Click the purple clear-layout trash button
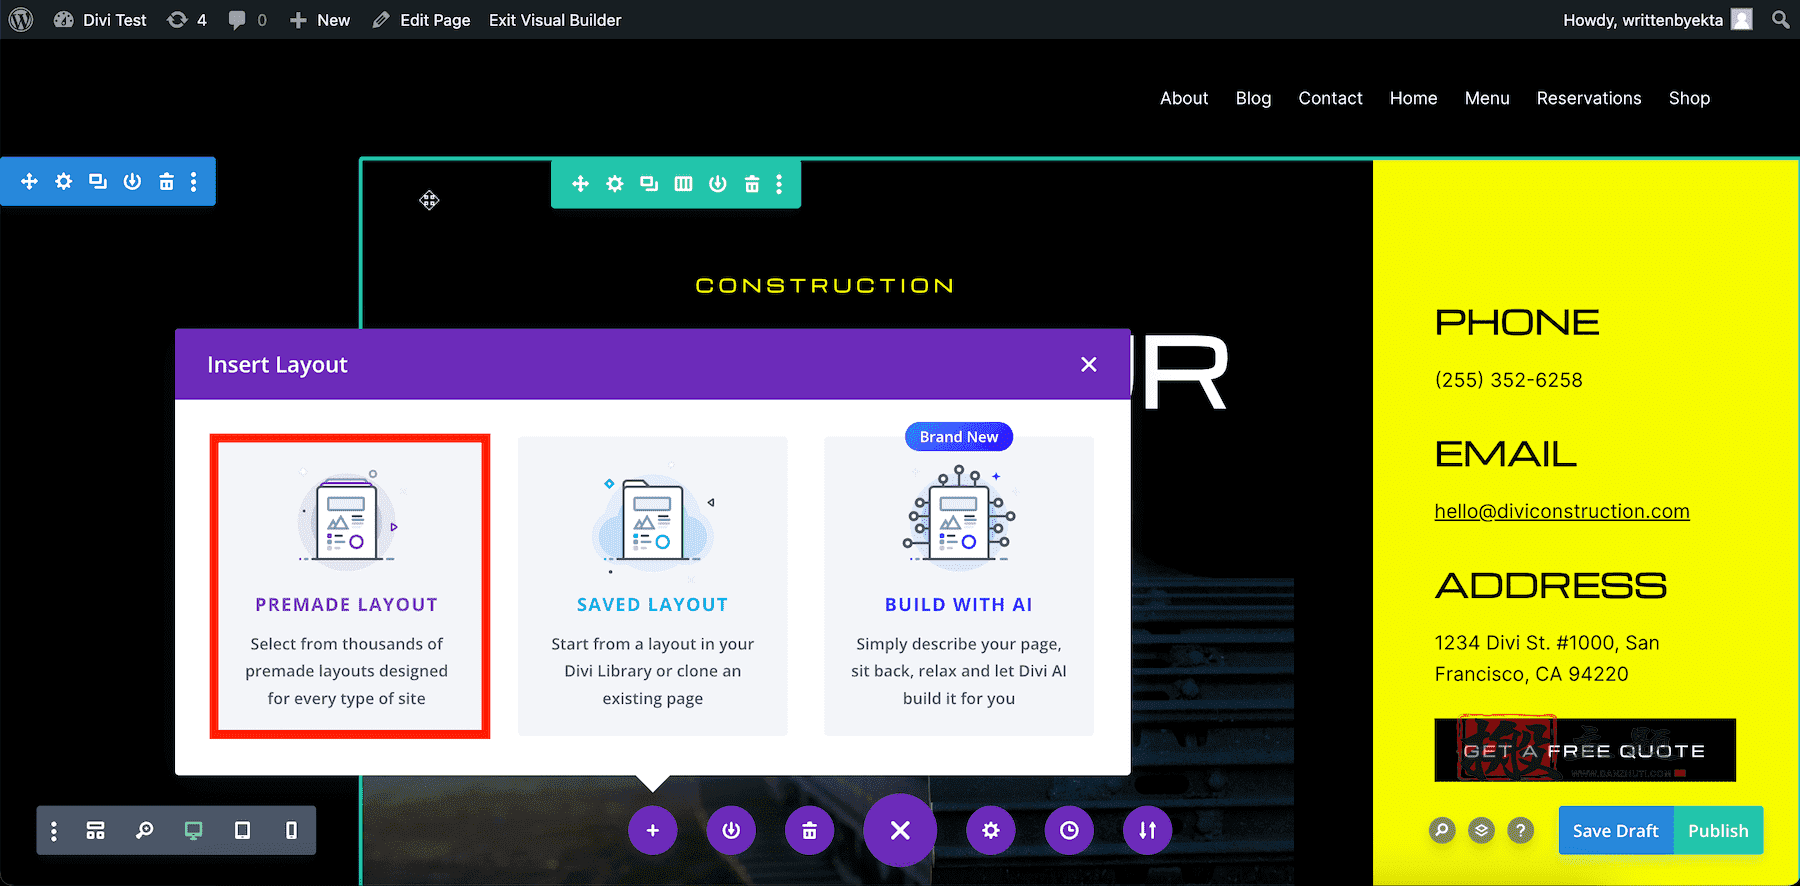This screenshot has width=1800, height=886. [810, 831]
